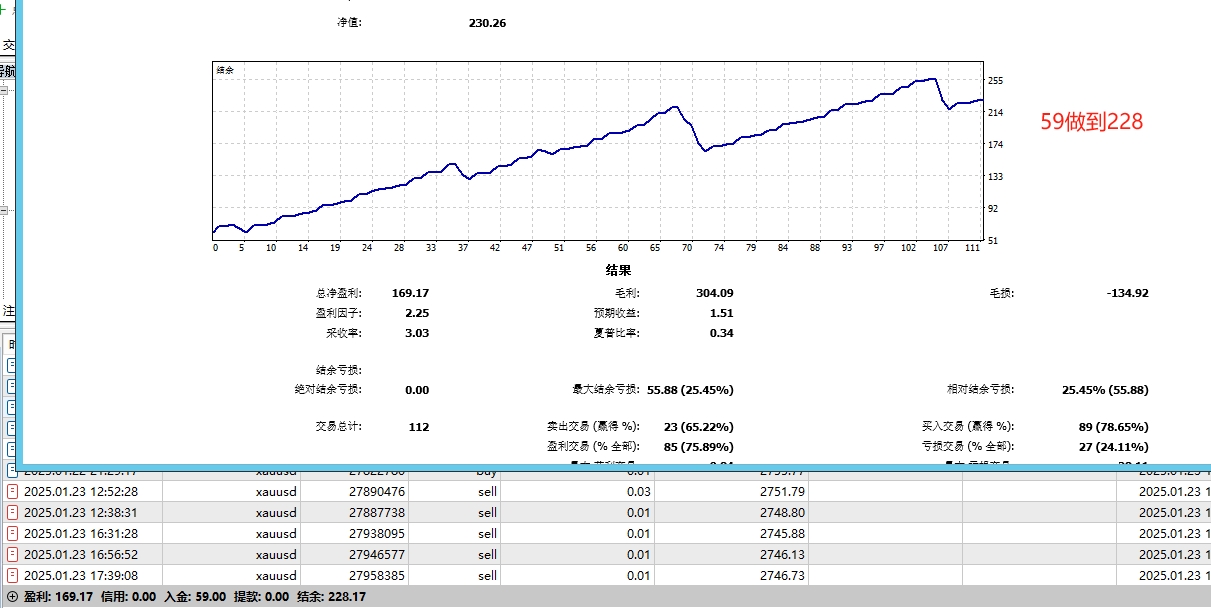This screenshot has width=1211, height=608.
Task: Click the 0.03 volume cell
Action: pos(638,491)
